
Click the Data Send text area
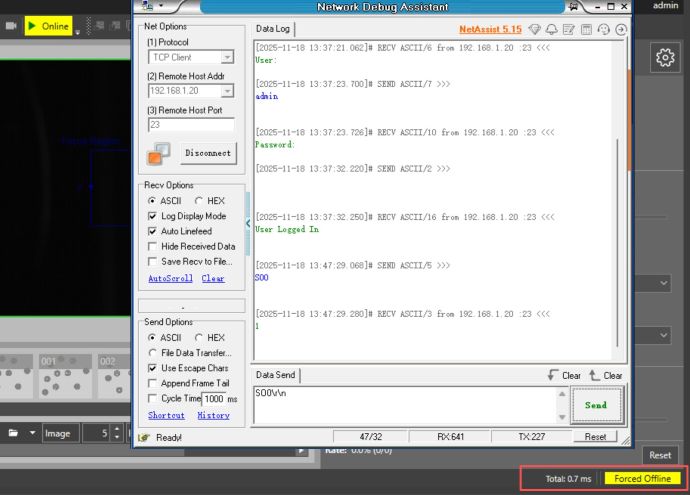coord(406,405)
